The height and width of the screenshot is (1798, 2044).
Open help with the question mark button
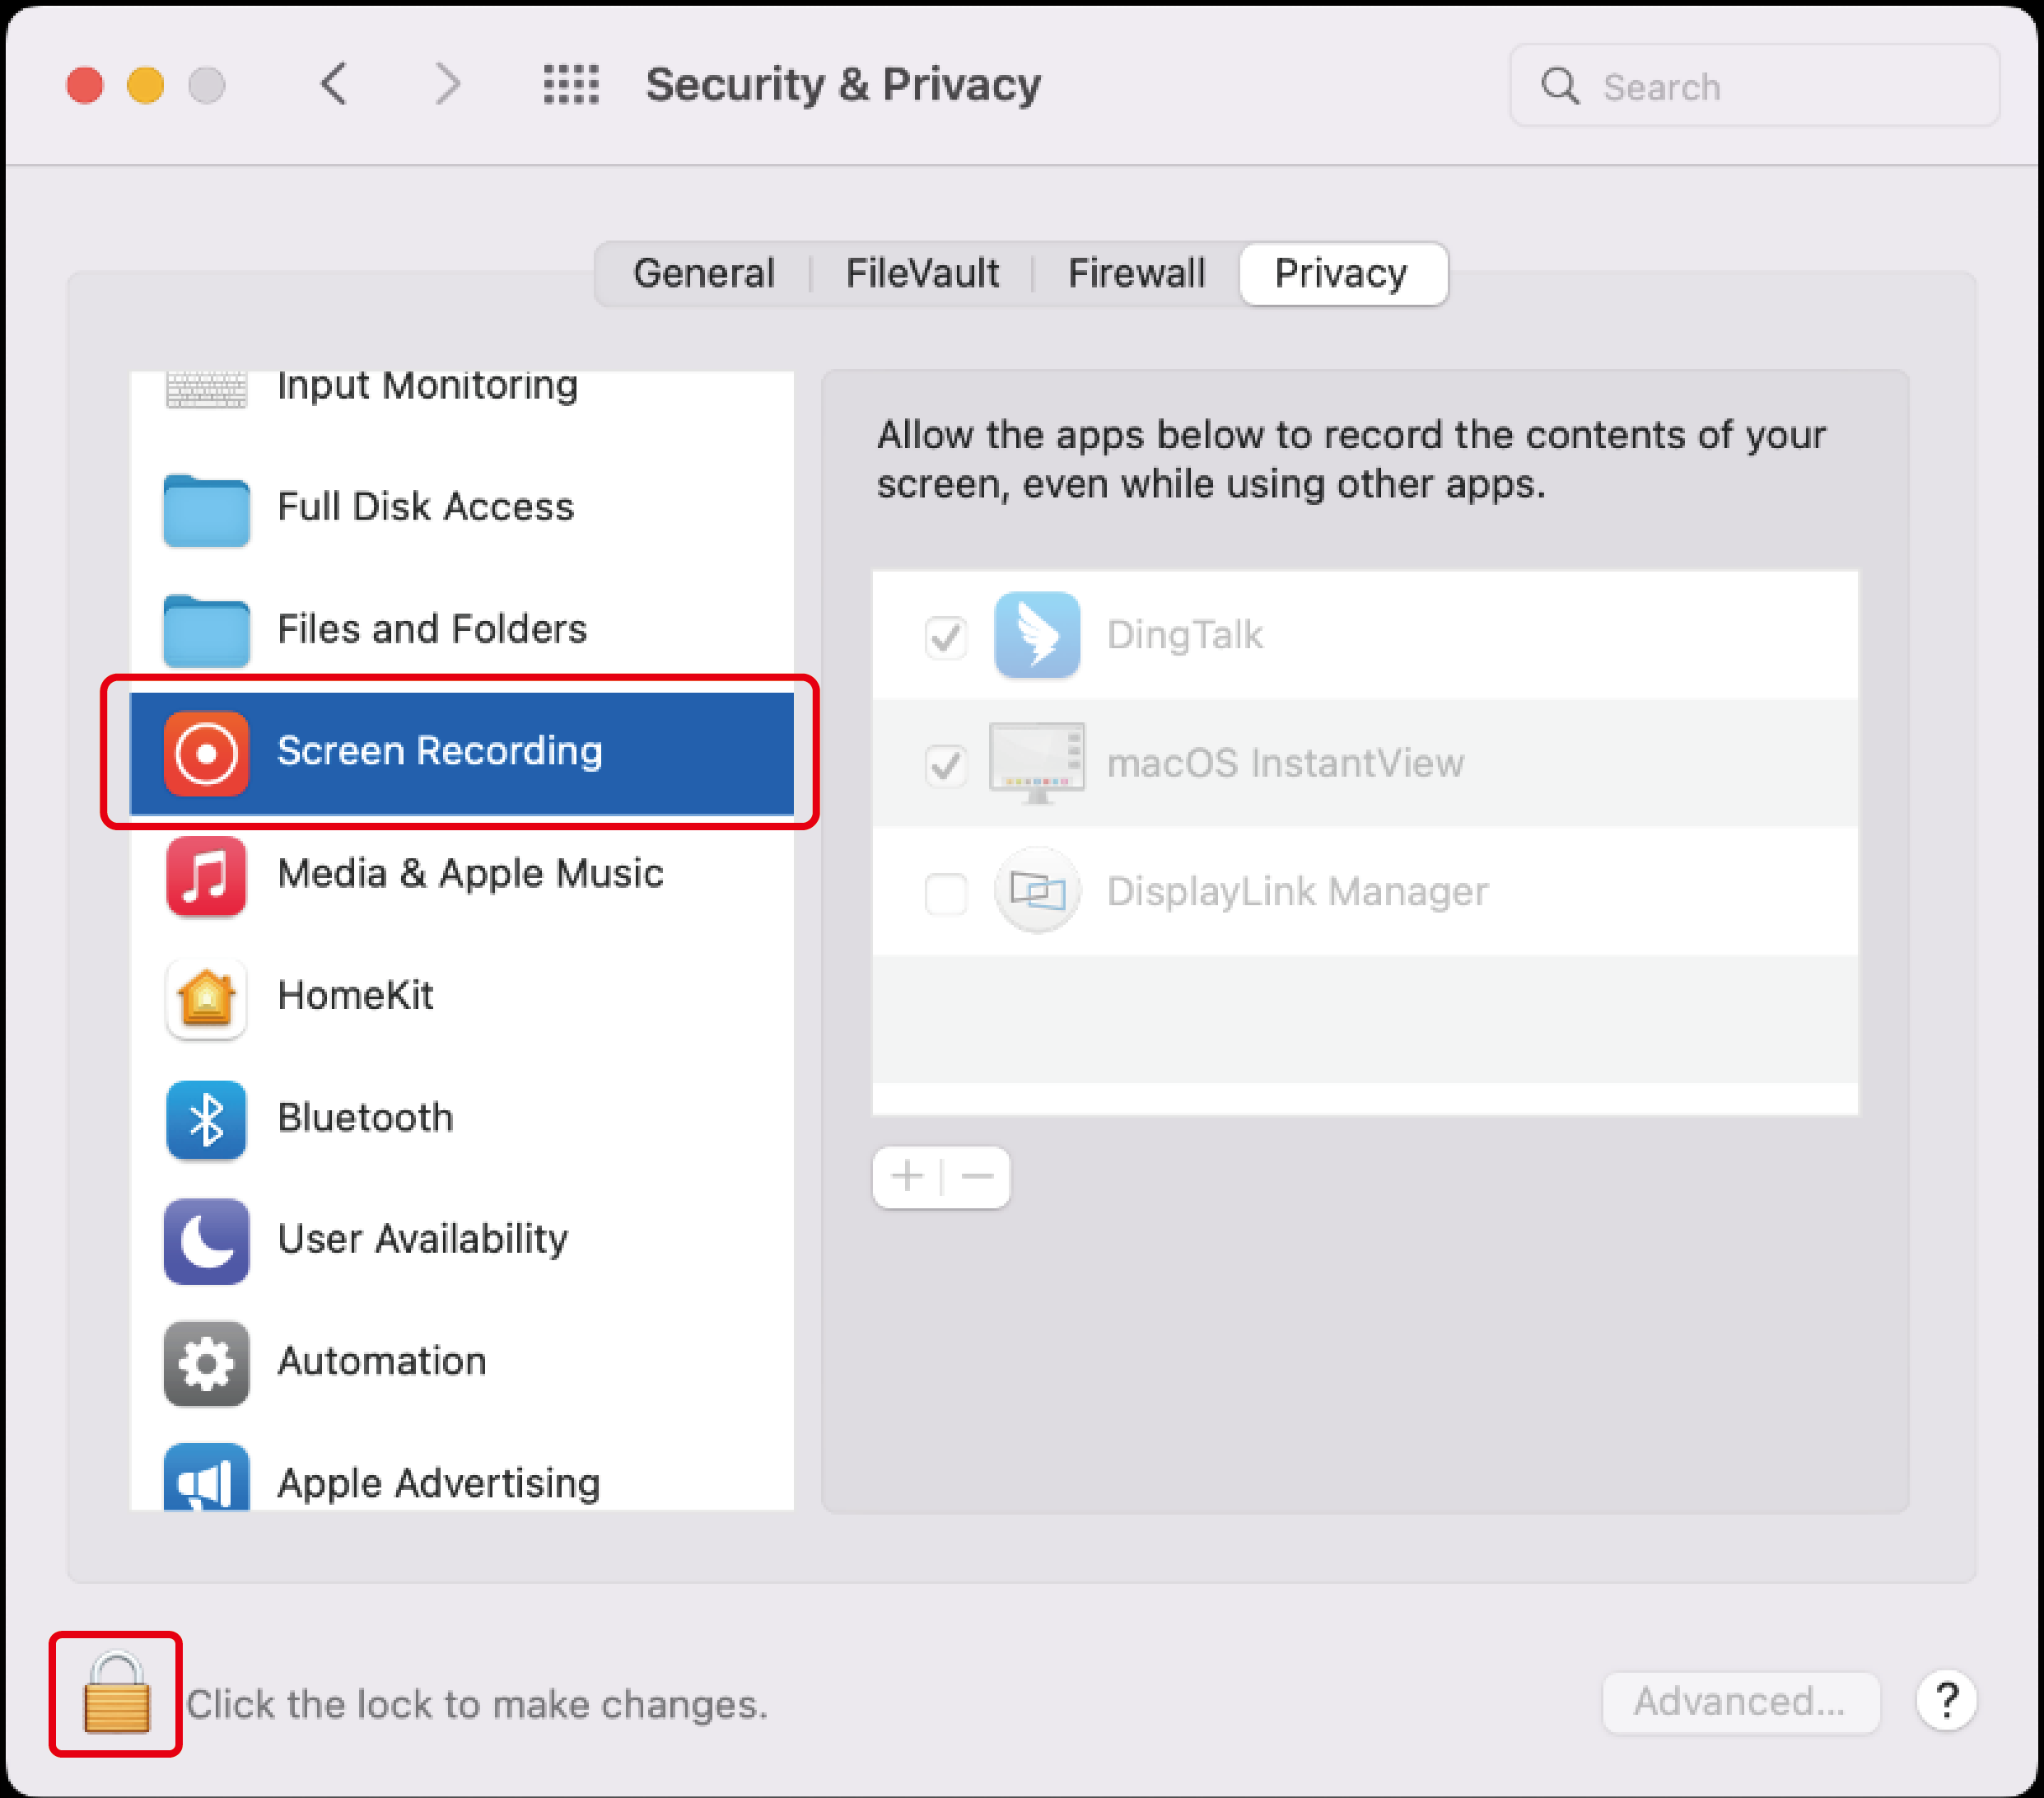pos(1945,1701)
